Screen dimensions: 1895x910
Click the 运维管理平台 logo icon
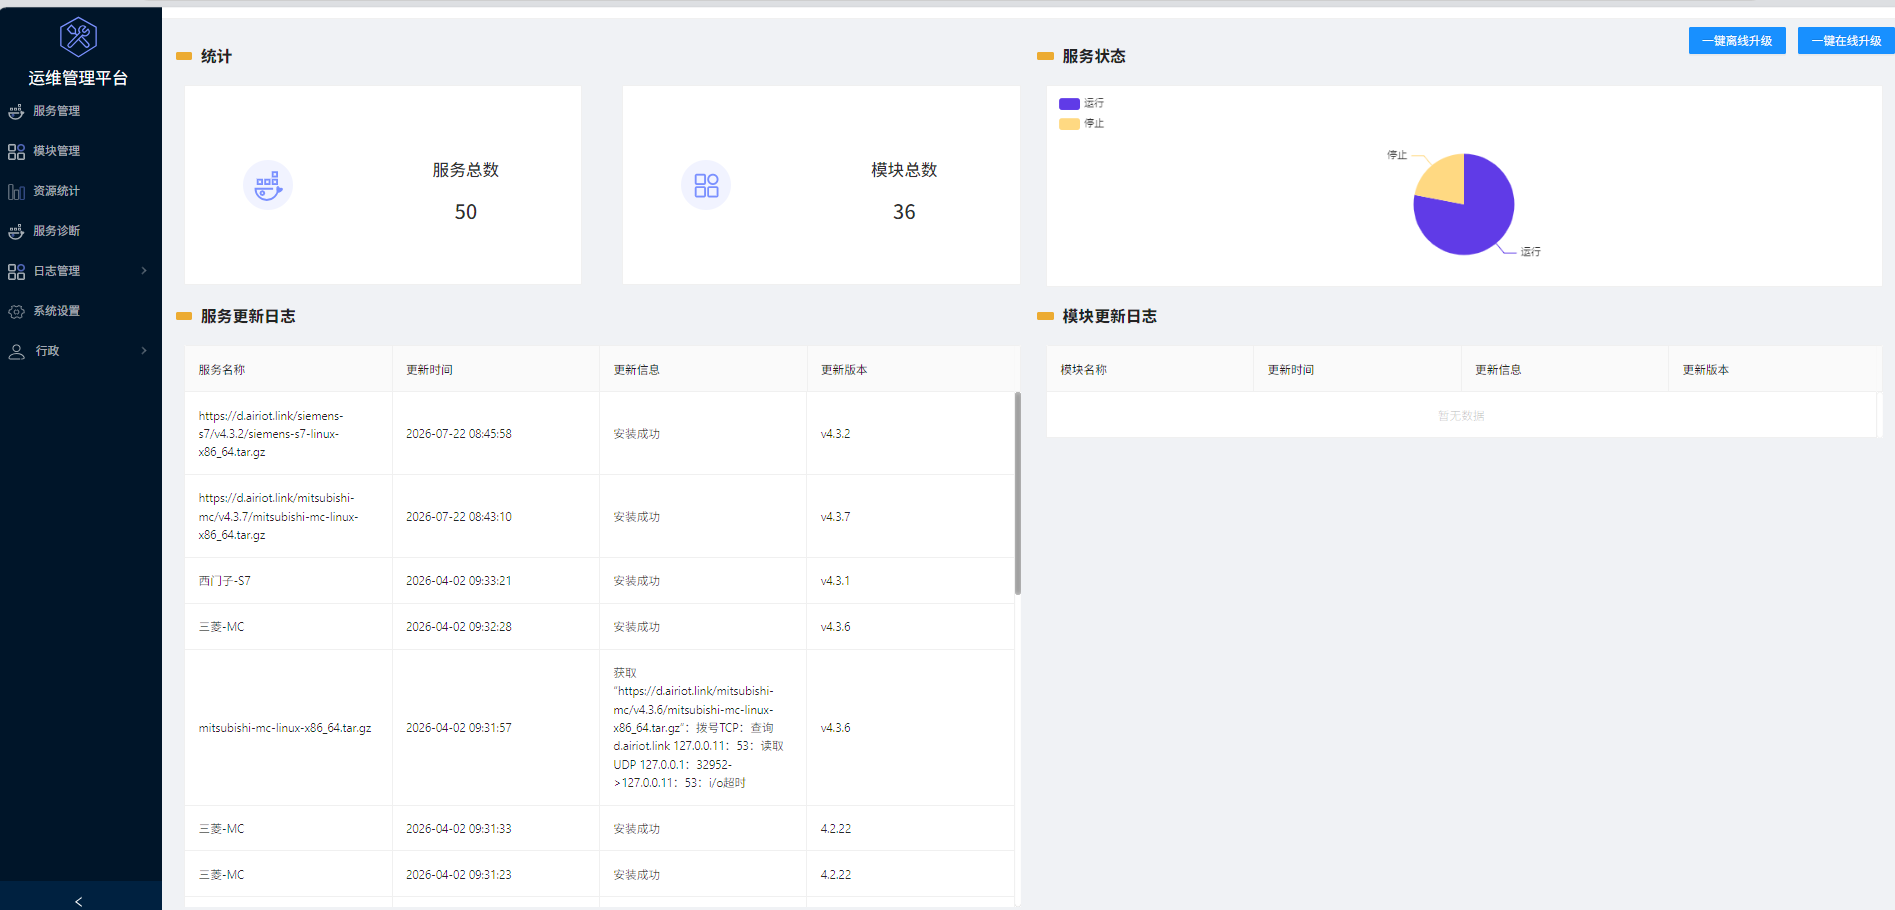(78, 37)
